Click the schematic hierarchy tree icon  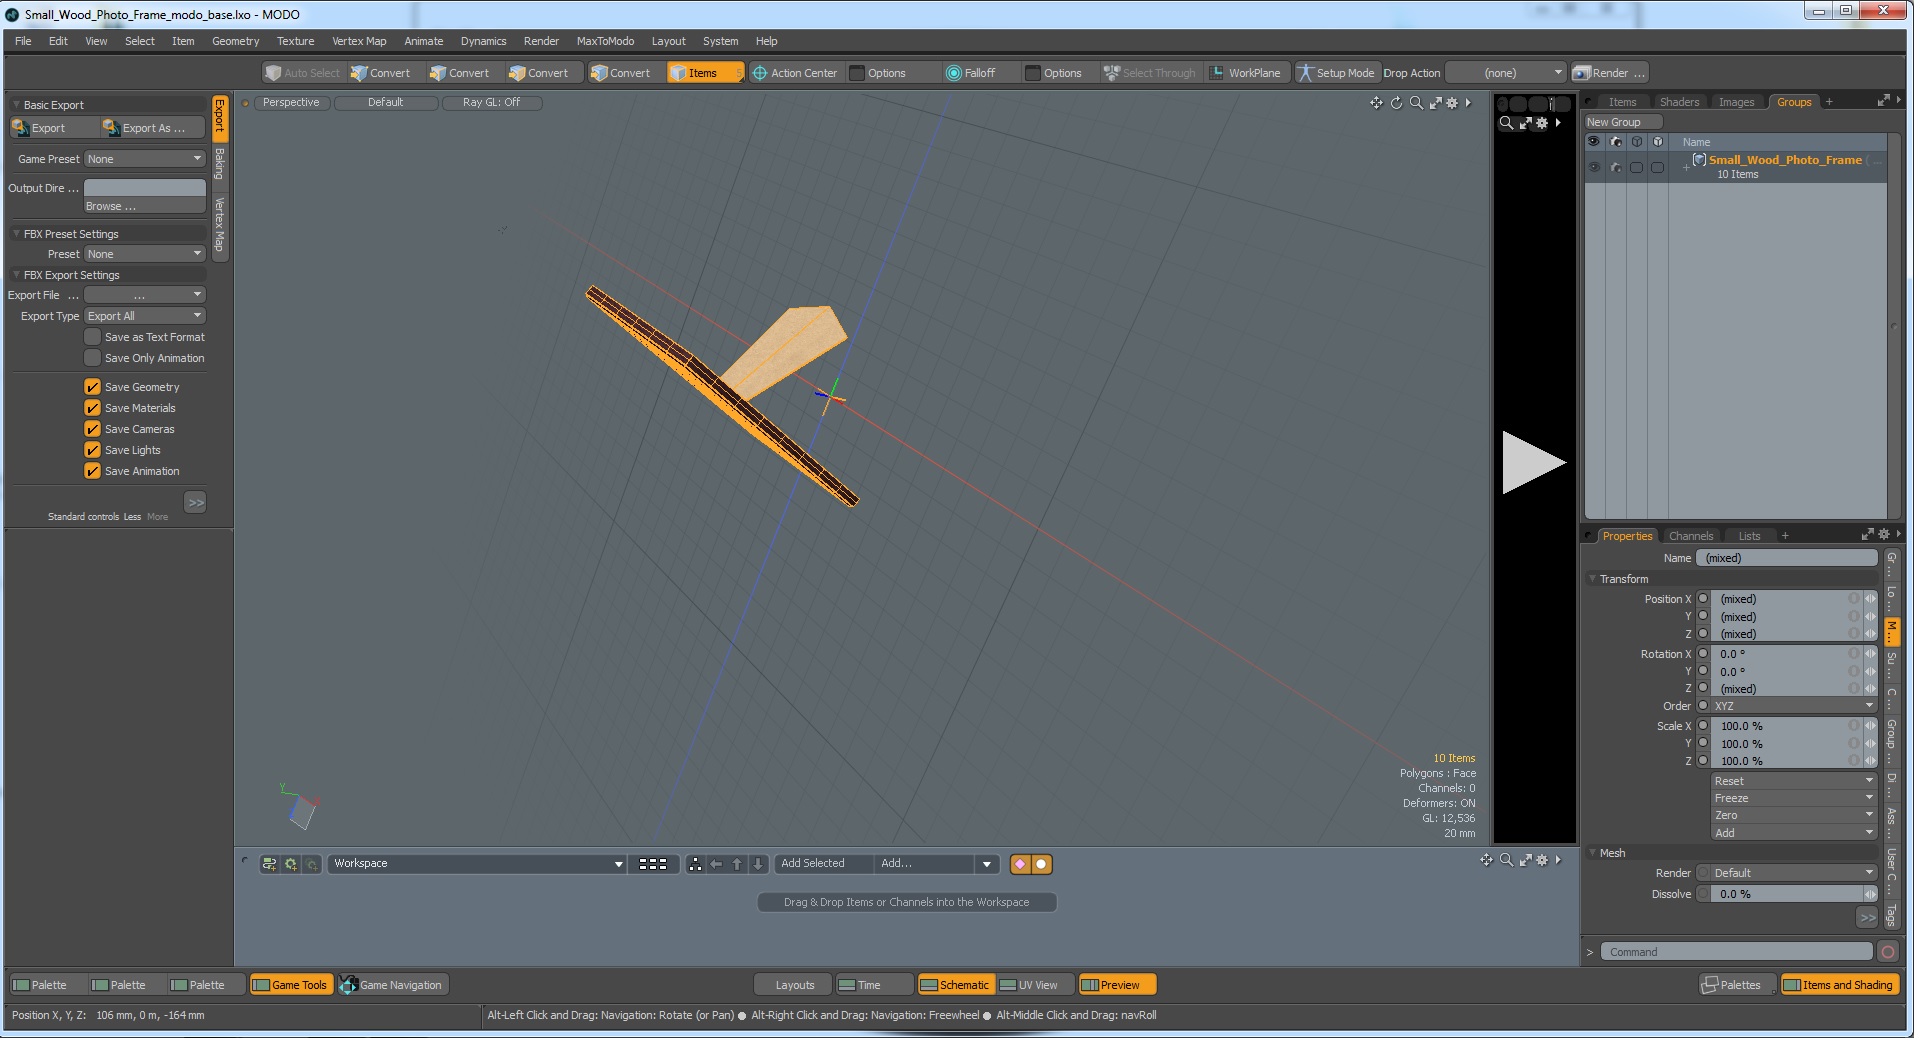click(695, 864)
